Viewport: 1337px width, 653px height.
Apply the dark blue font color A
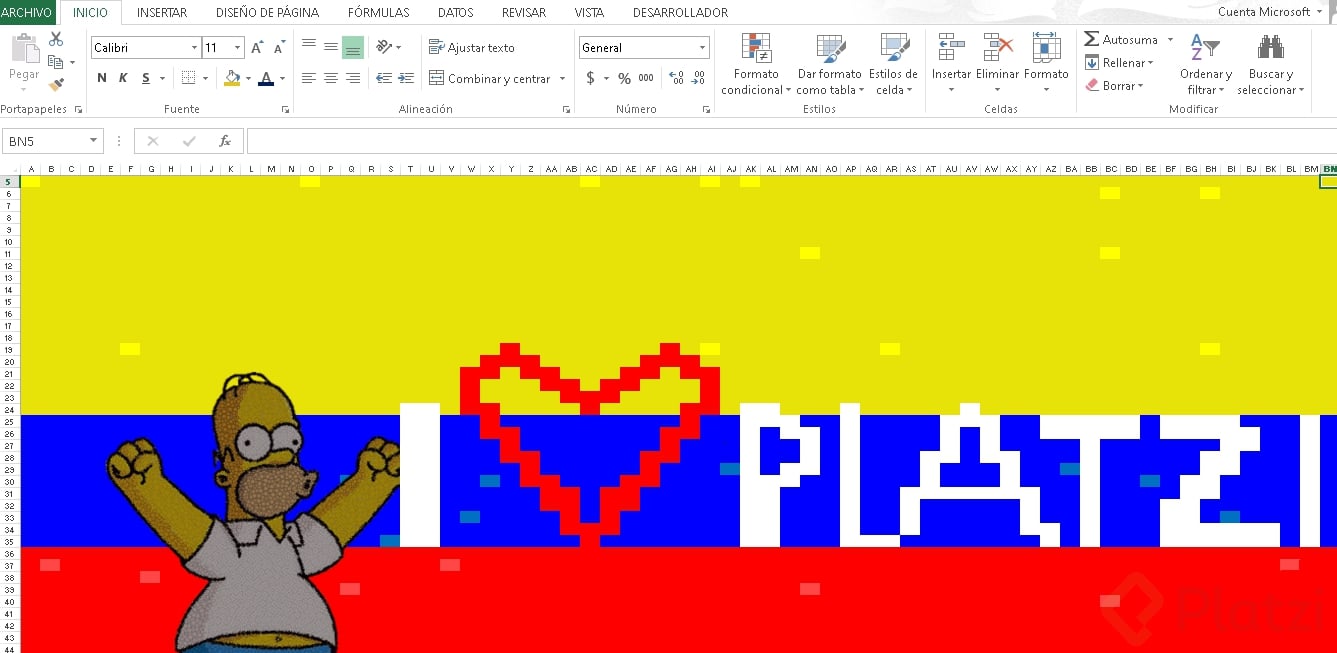click(x=266, y=78)
